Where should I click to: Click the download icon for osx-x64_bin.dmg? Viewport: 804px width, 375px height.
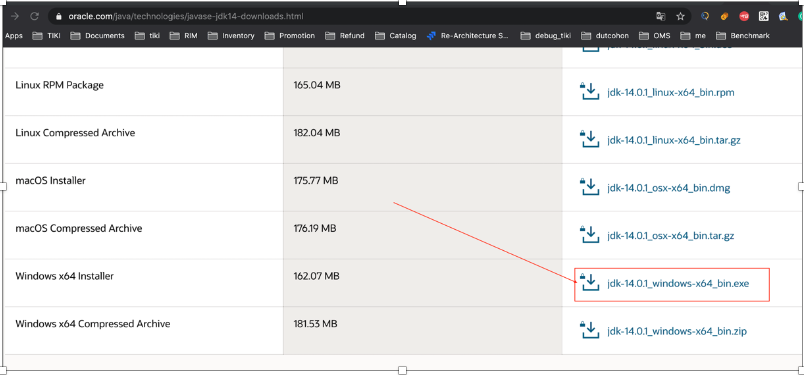[589, 187]
